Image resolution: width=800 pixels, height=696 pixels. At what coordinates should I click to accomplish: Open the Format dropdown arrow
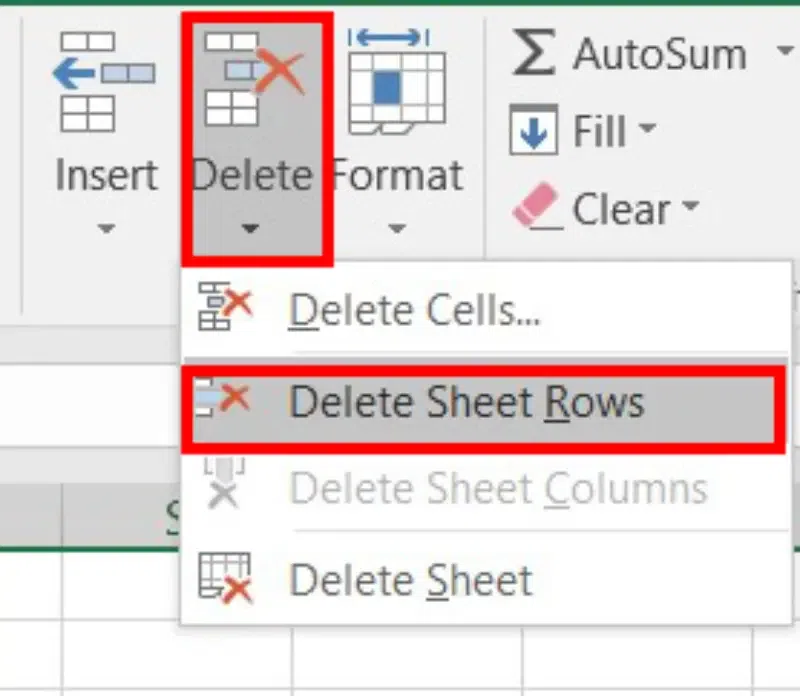(396, 229)
